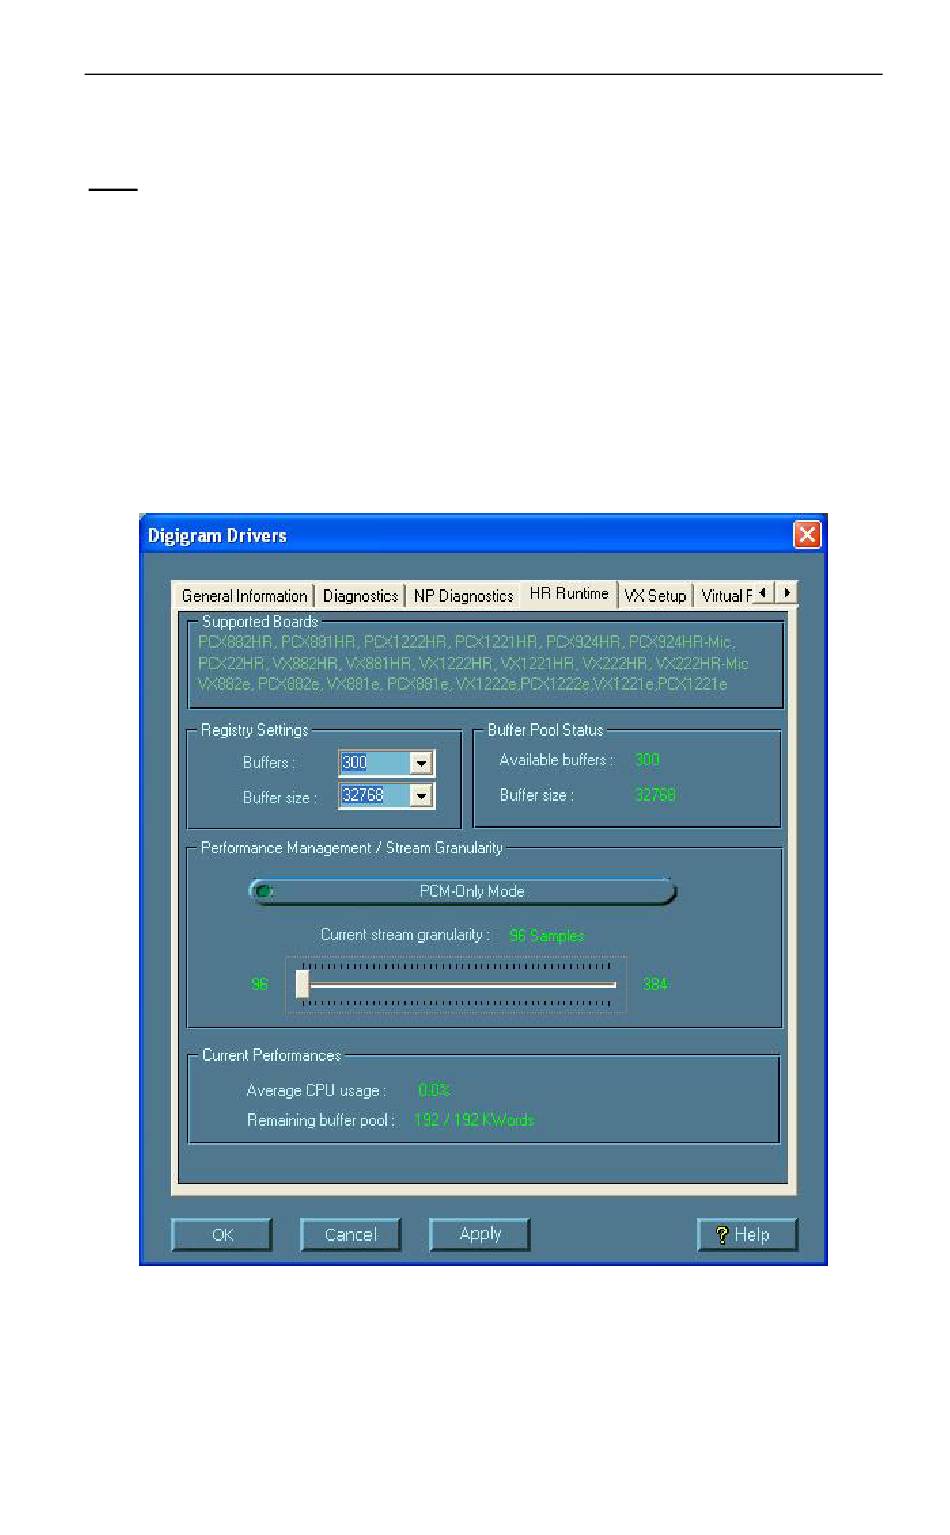Viewport: 950px width, 1535px height.
Task: Click the Buffers value field showing 300
Action: [375, 763]
